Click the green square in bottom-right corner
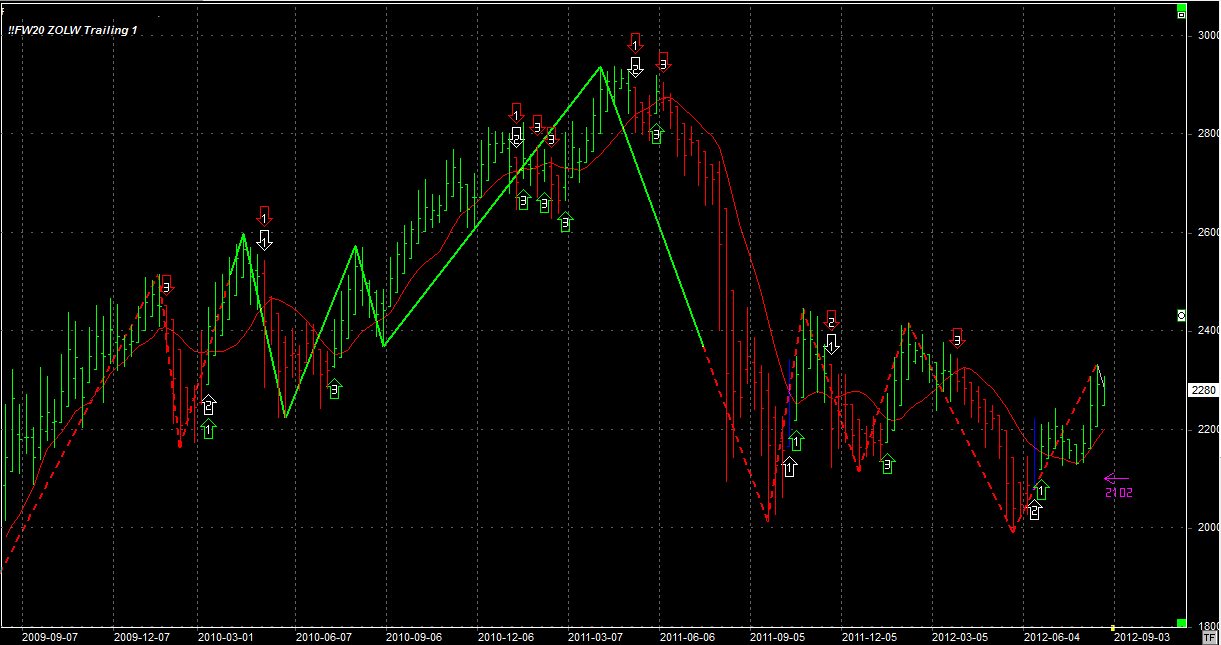The width and height of the screenshot is (1221, 645). tap(1181, 623)
